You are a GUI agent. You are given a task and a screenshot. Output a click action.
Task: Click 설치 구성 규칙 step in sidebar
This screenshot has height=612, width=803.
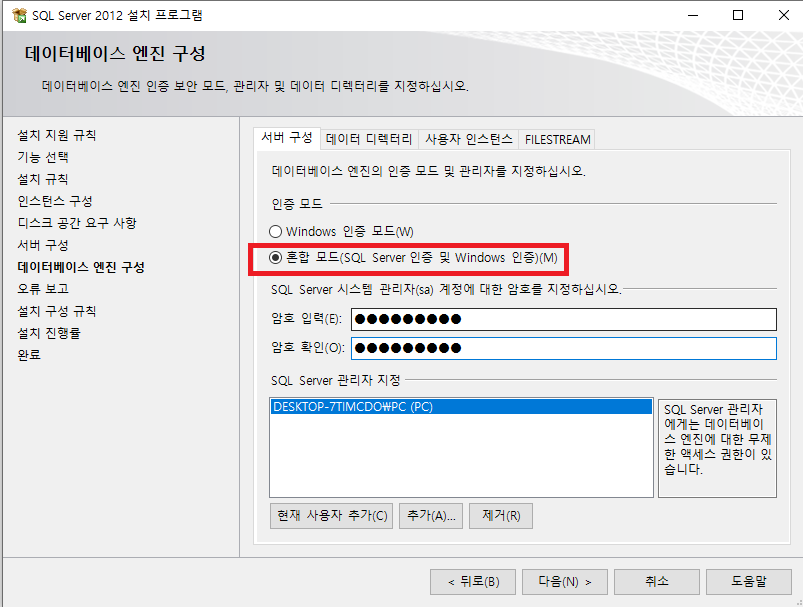tap(57, 311)
